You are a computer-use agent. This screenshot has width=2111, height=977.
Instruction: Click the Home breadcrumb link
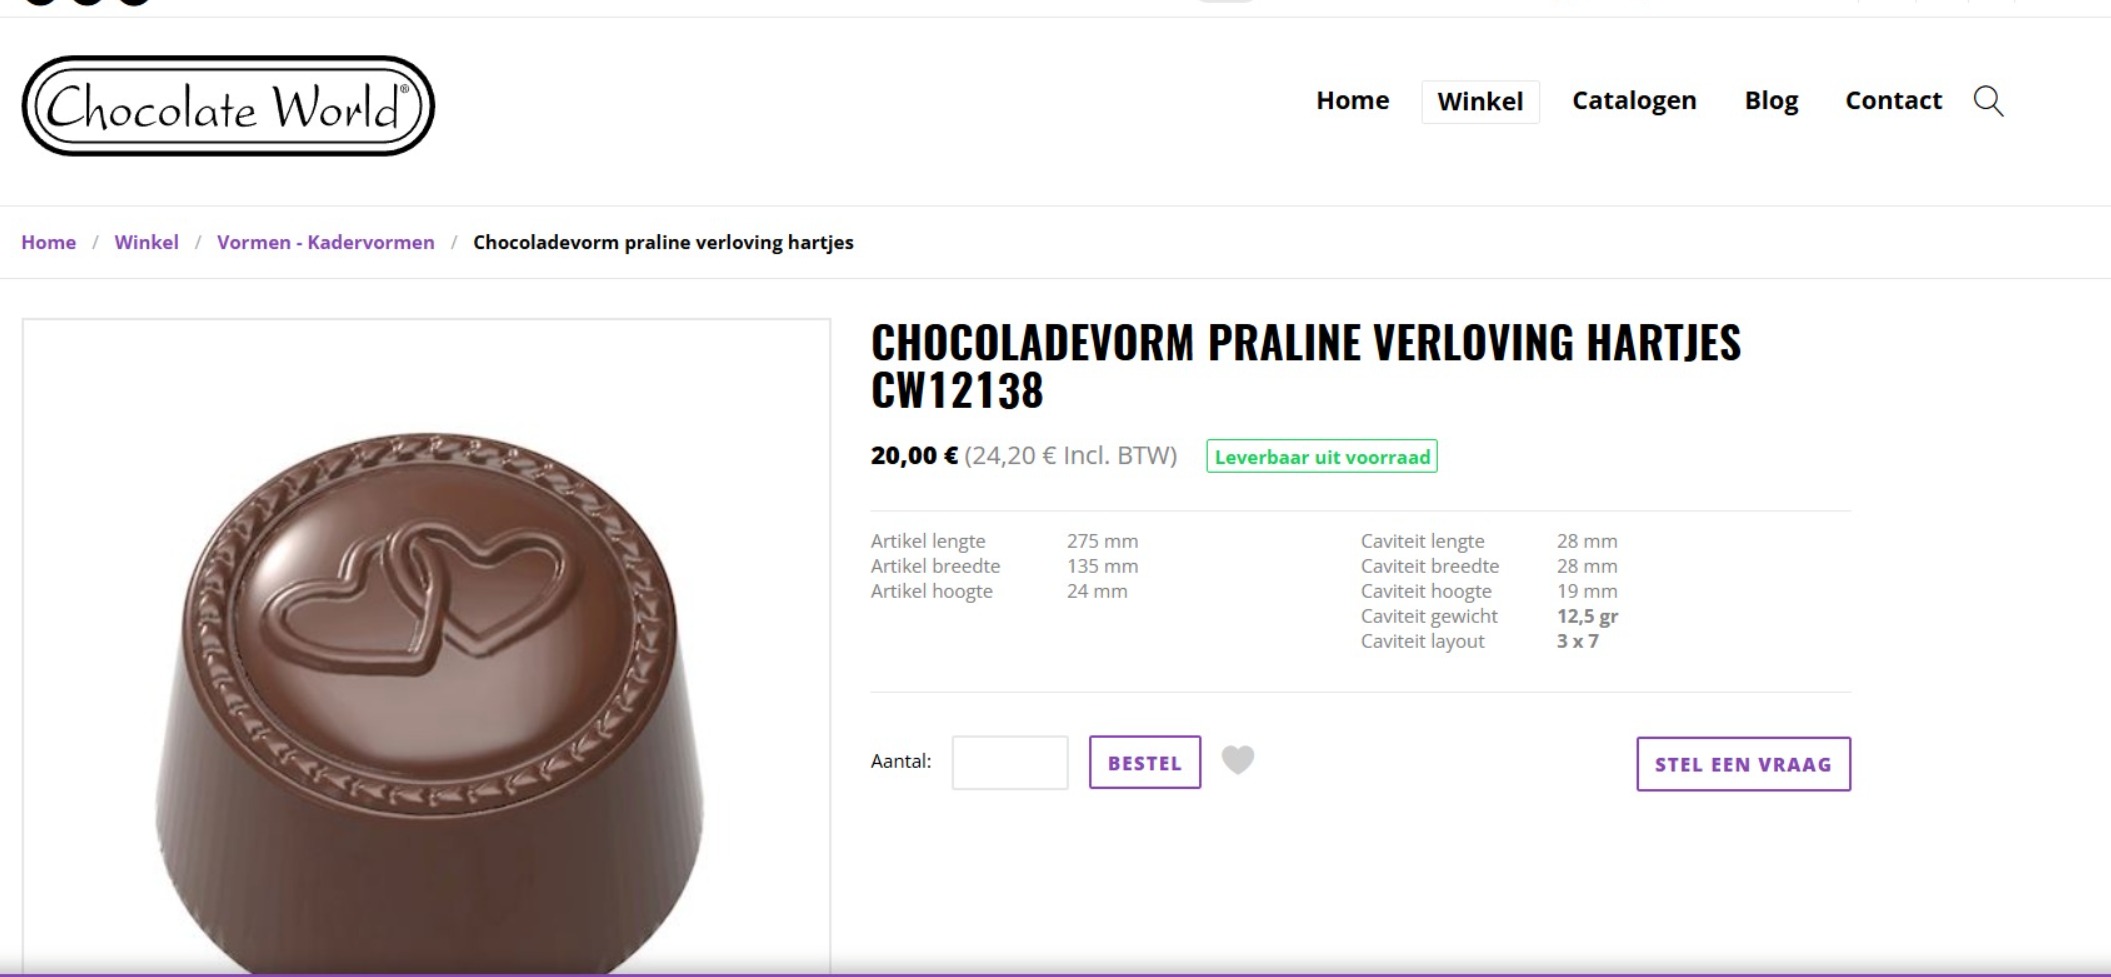pos(48,242)
